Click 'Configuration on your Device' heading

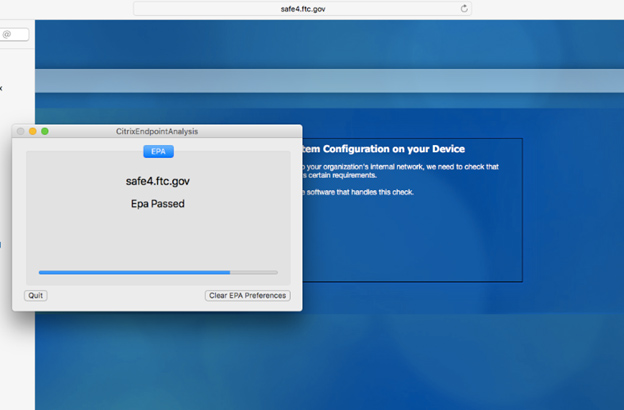click(394, 149)
